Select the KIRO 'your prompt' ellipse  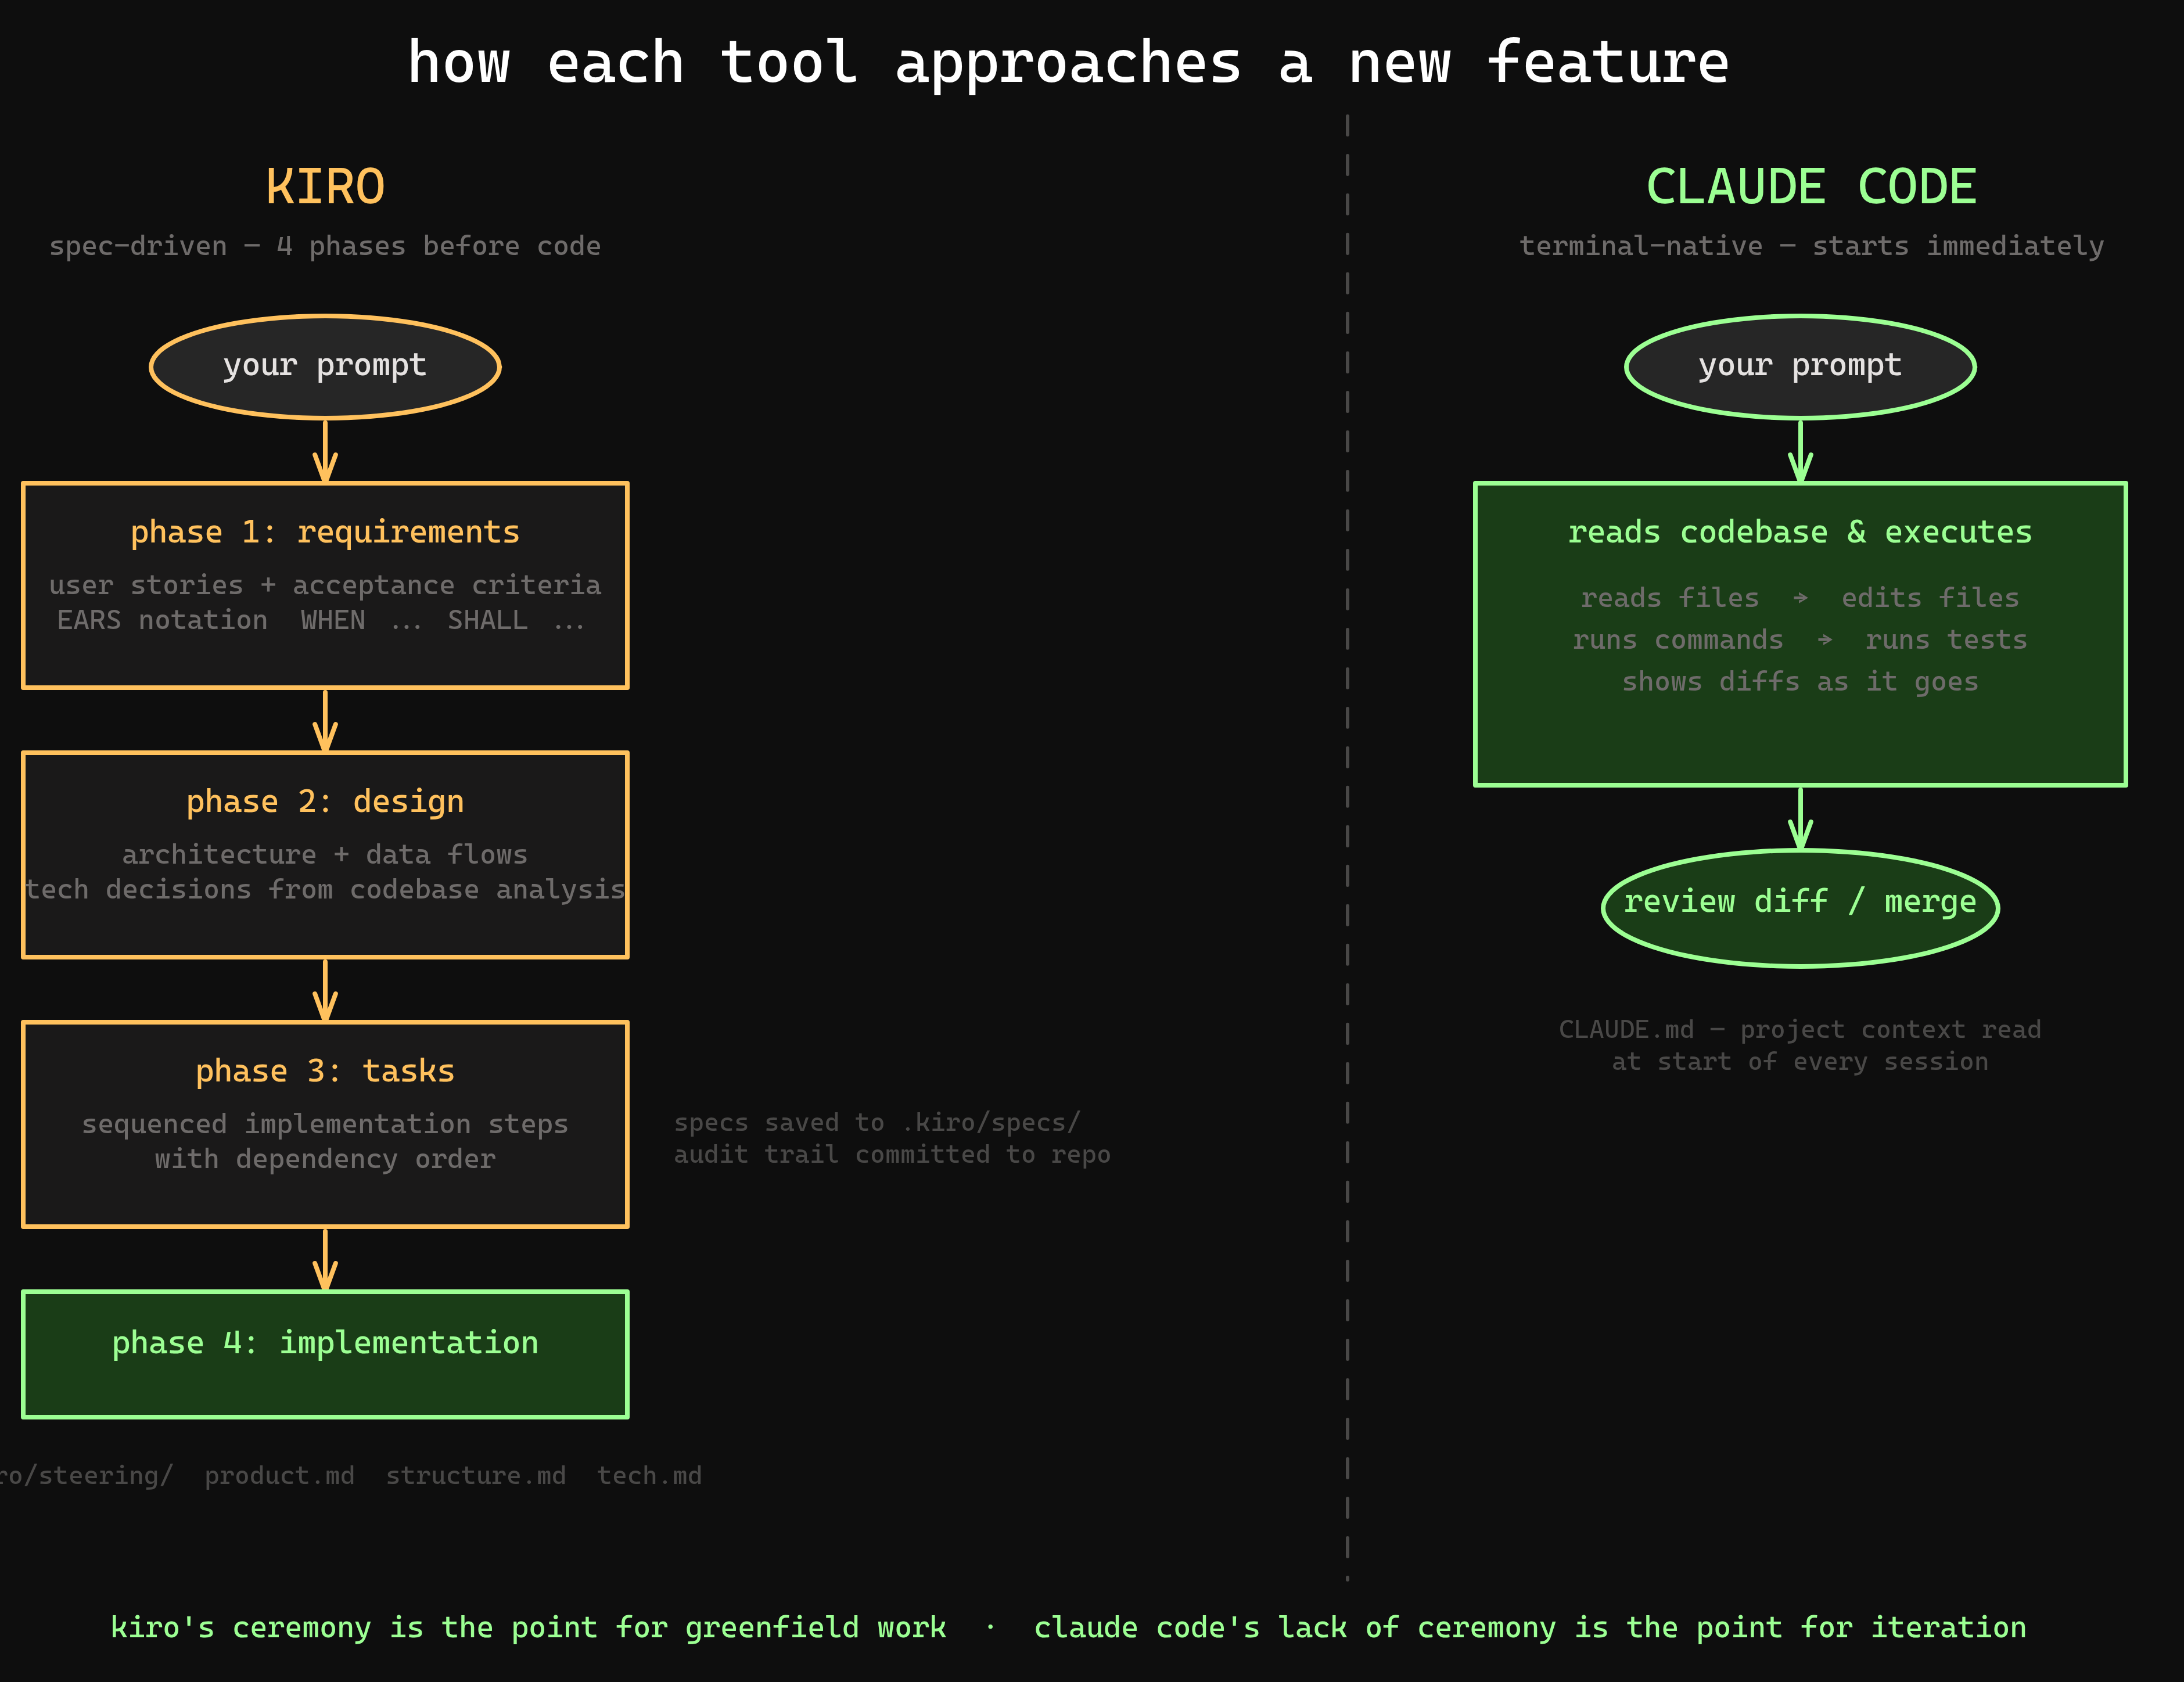pos(324,365)
